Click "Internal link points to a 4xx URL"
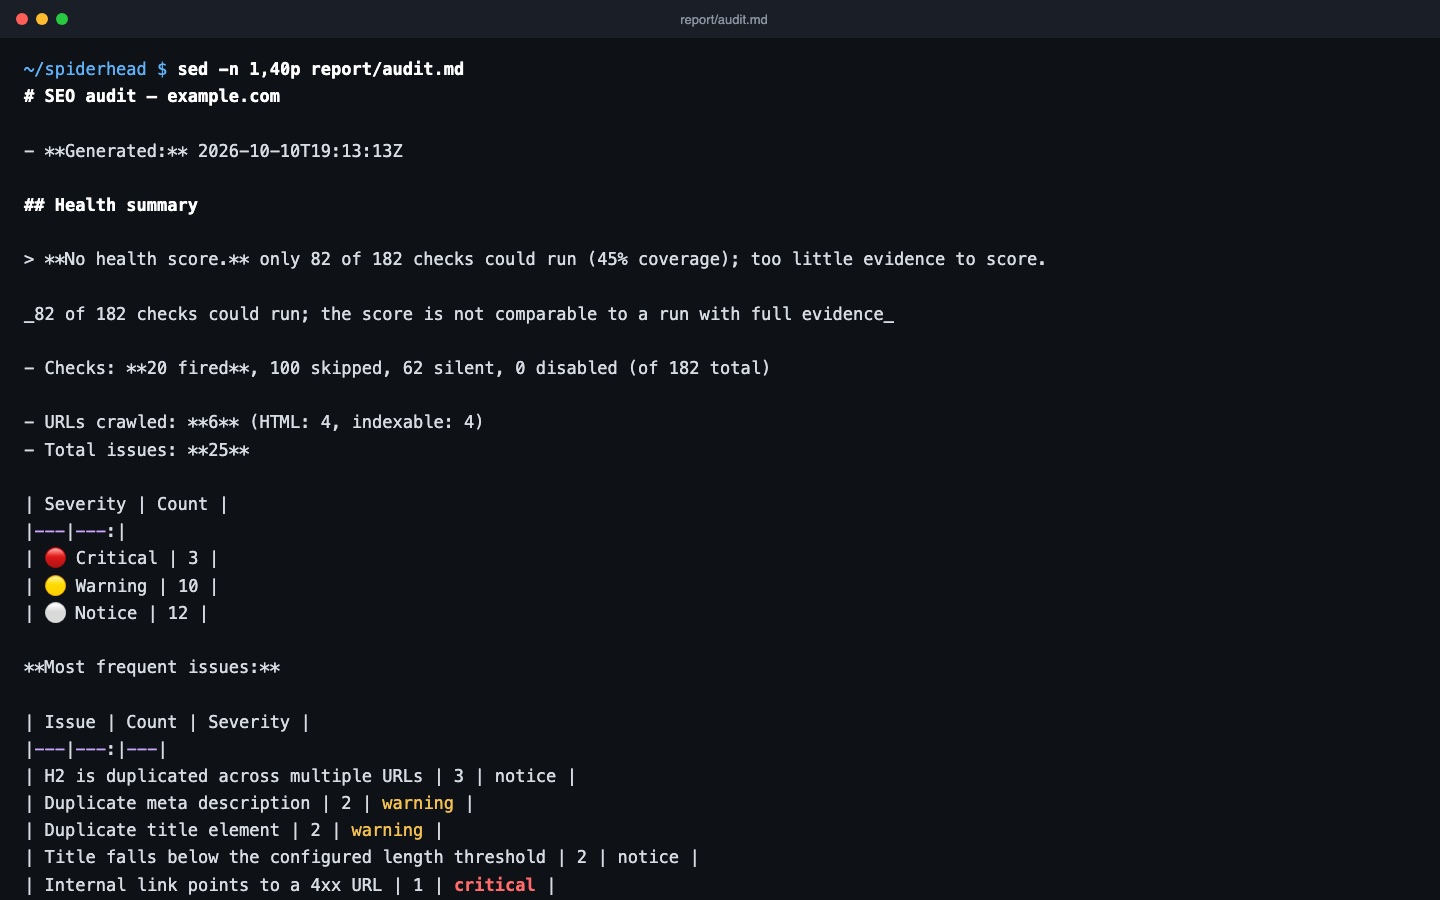The height and width of the screenshot is (900, 1440). tap(213, 885)
